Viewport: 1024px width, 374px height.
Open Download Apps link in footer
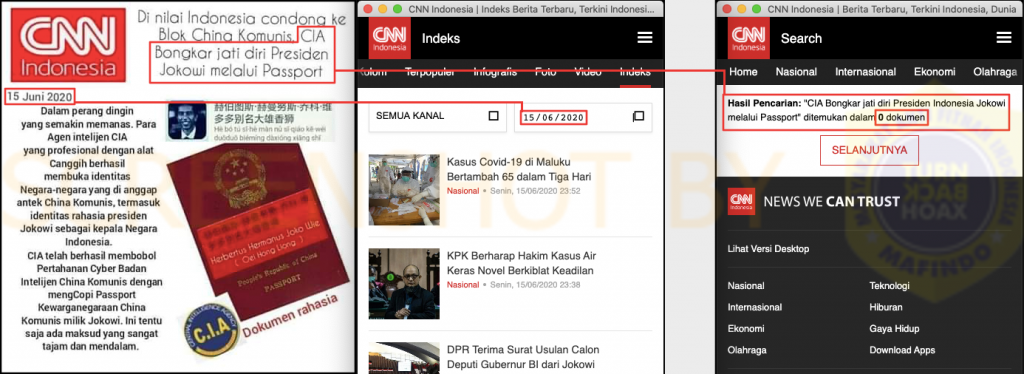pyautogui.click(x=902, y=350)
